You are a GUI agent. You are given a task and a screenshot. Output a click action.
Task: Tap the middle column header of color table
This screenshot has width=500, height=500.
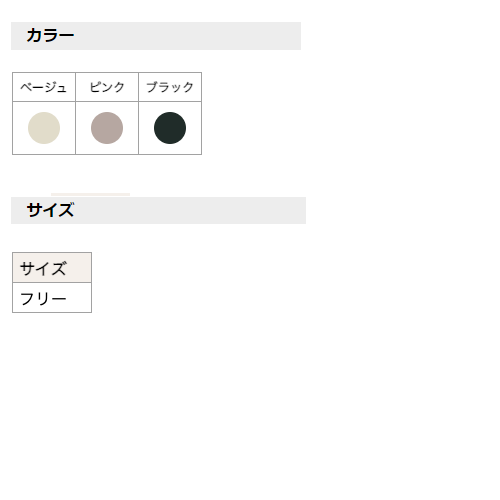[x=107, y=87]
